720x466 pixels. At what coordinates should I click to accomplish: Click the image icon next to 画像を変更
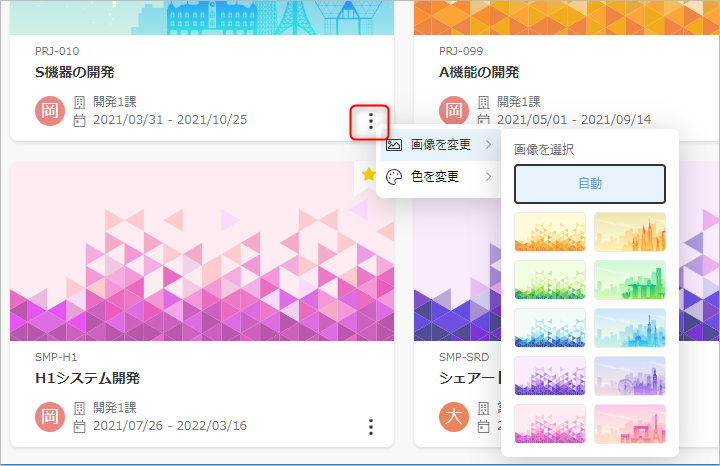(394, 145)
